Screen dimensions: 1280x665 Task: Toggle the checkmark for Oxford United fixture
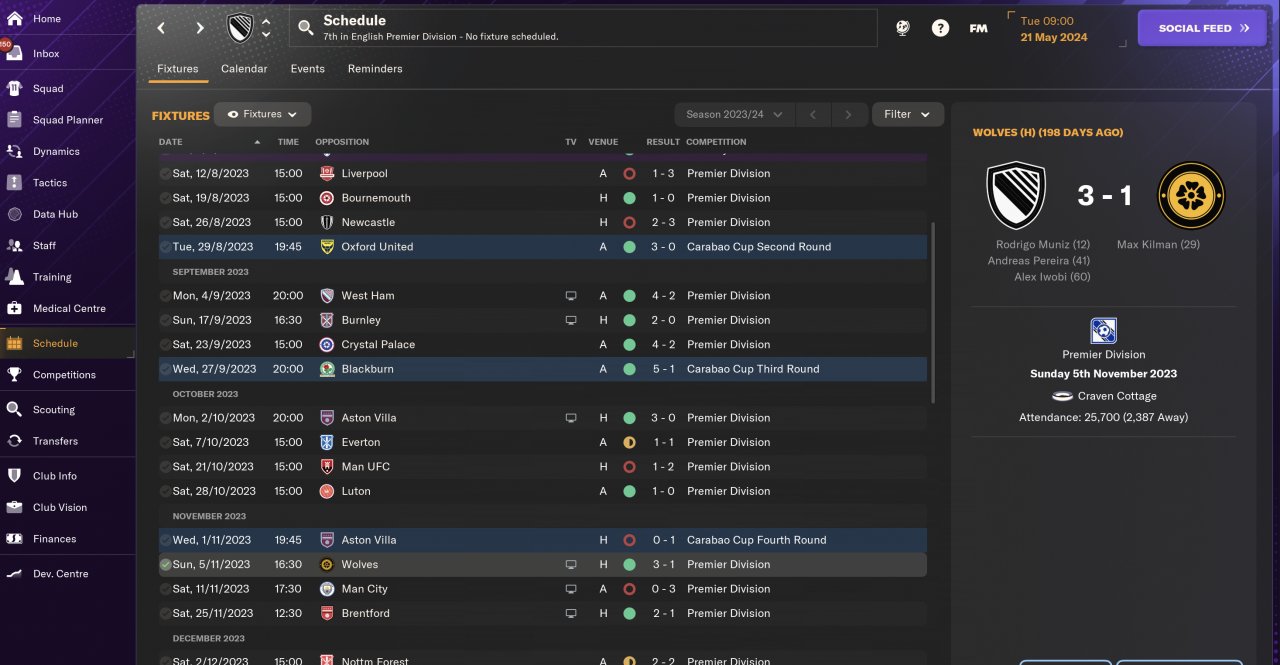click(x=165, y=247)
